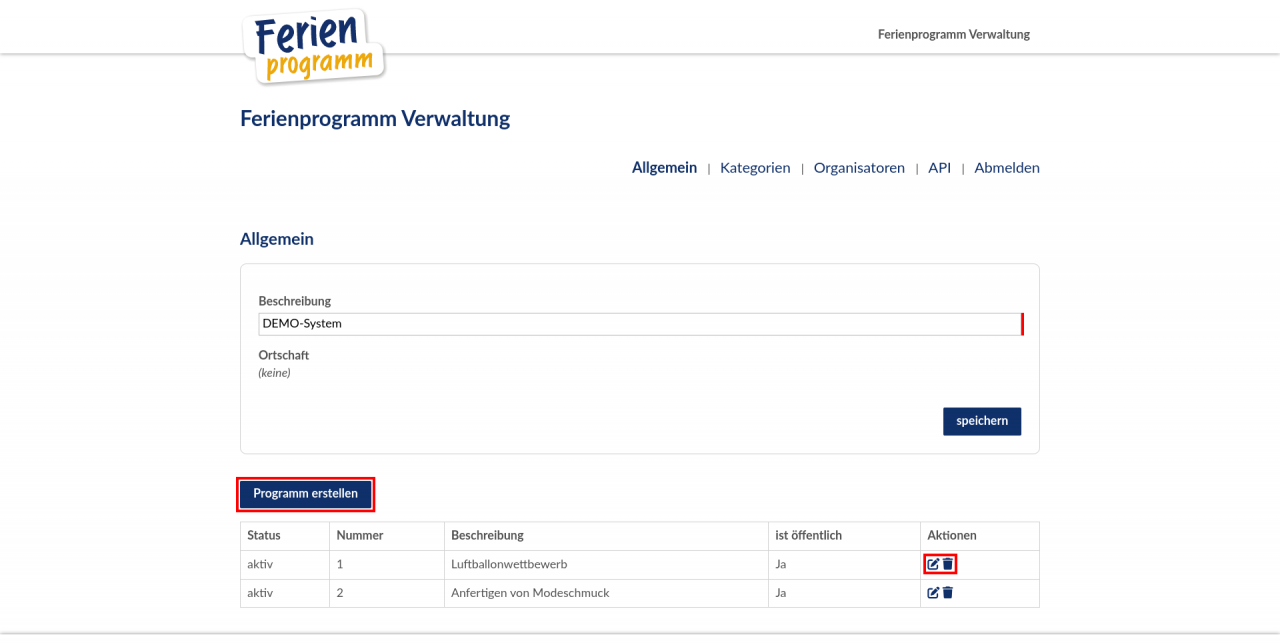Screen dimensions: 1280x643
Task: Delete the Anfertigen von Modeschmuck program
Action: pyautogui.click(x=948, y=593)
